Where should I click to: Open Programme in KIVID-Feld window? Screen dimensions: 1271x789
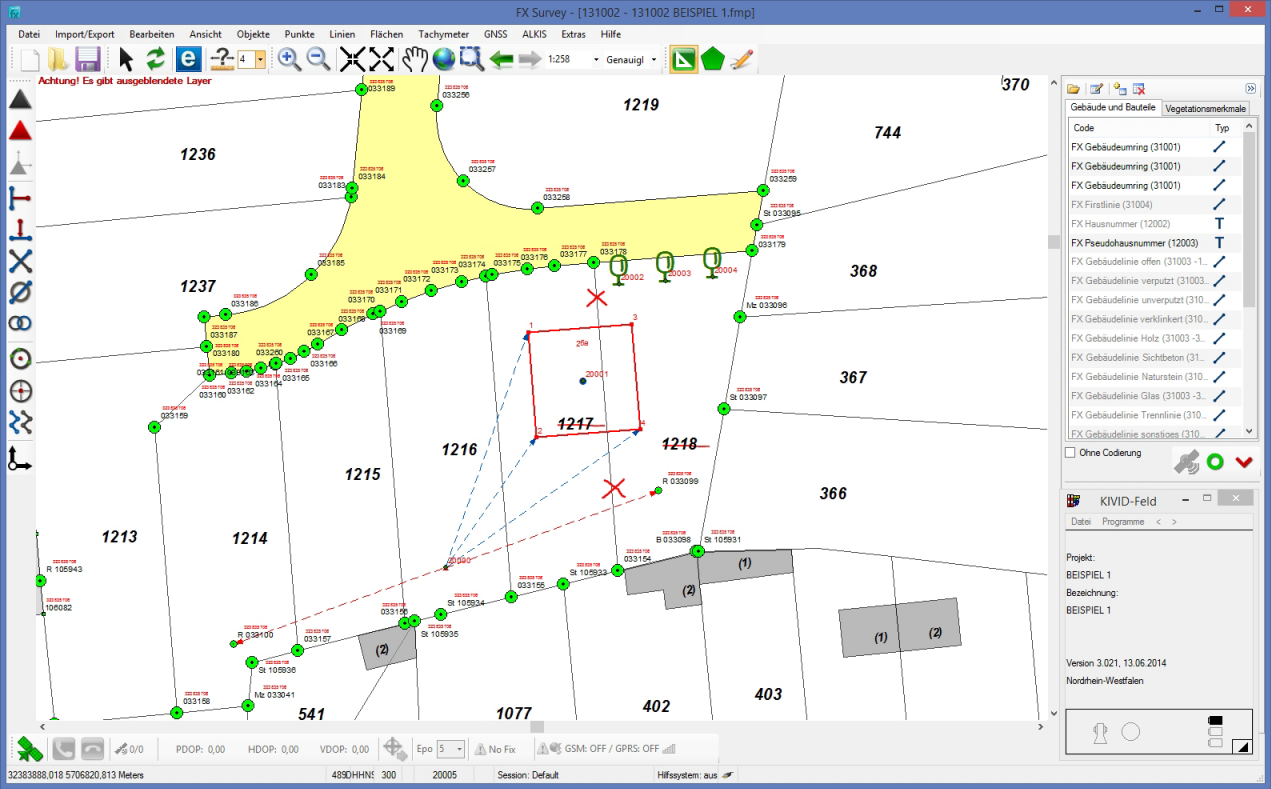(1122, 522)
